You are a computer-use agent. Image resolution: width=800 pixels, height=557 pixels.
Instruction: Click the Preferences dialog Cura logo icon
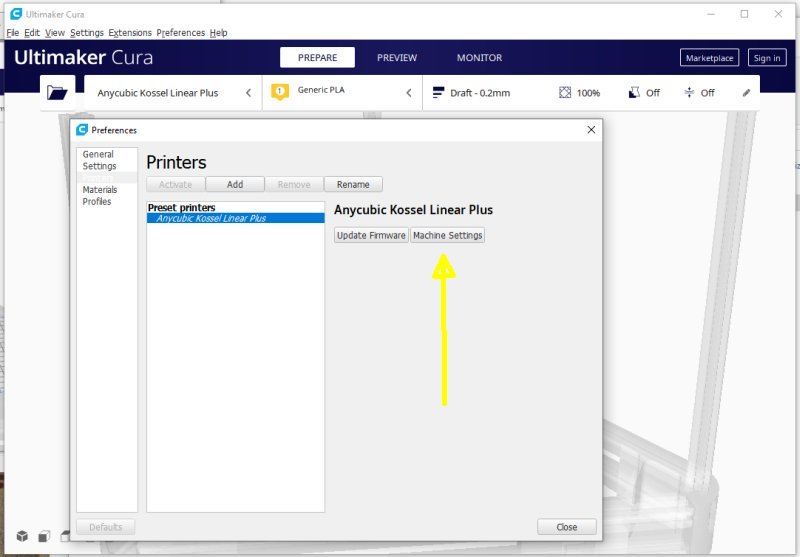point(82,130)
